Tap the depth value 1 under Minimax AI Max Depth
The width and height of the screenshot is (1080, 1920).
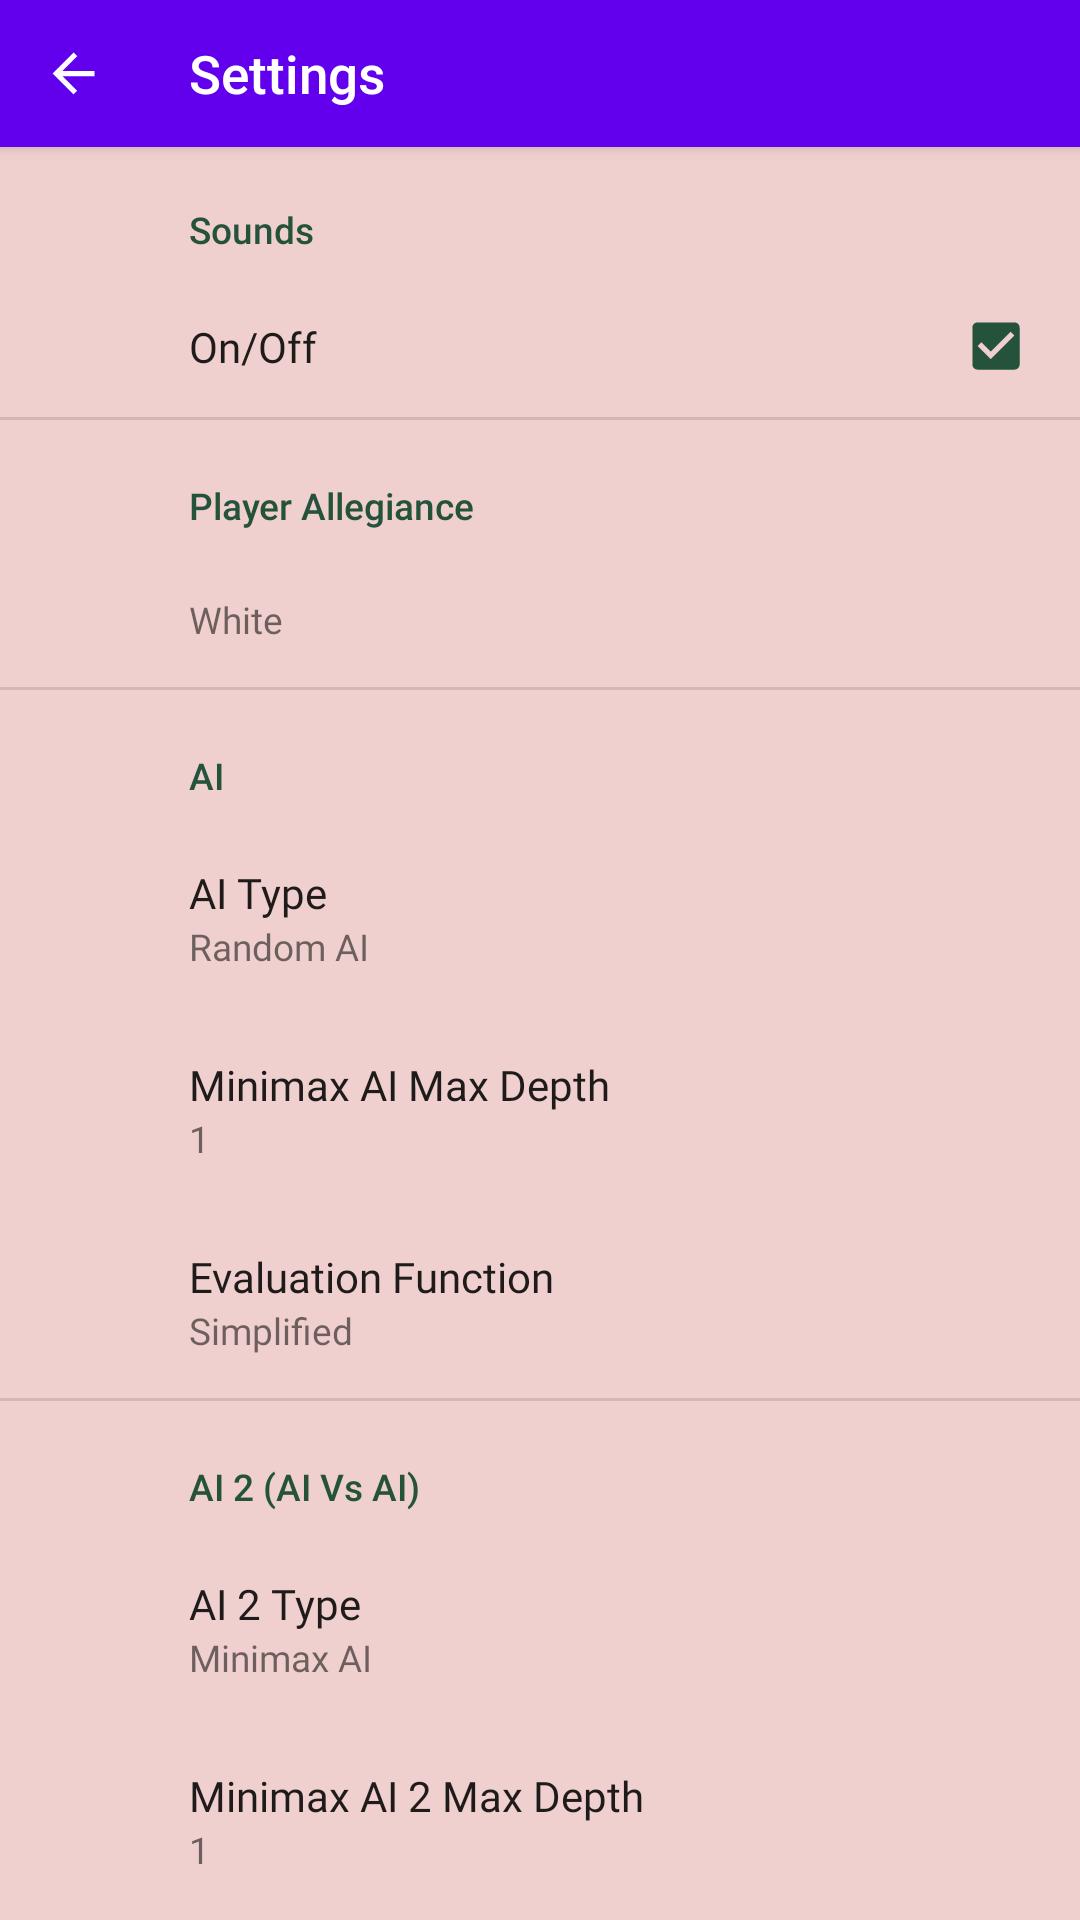199,1140
